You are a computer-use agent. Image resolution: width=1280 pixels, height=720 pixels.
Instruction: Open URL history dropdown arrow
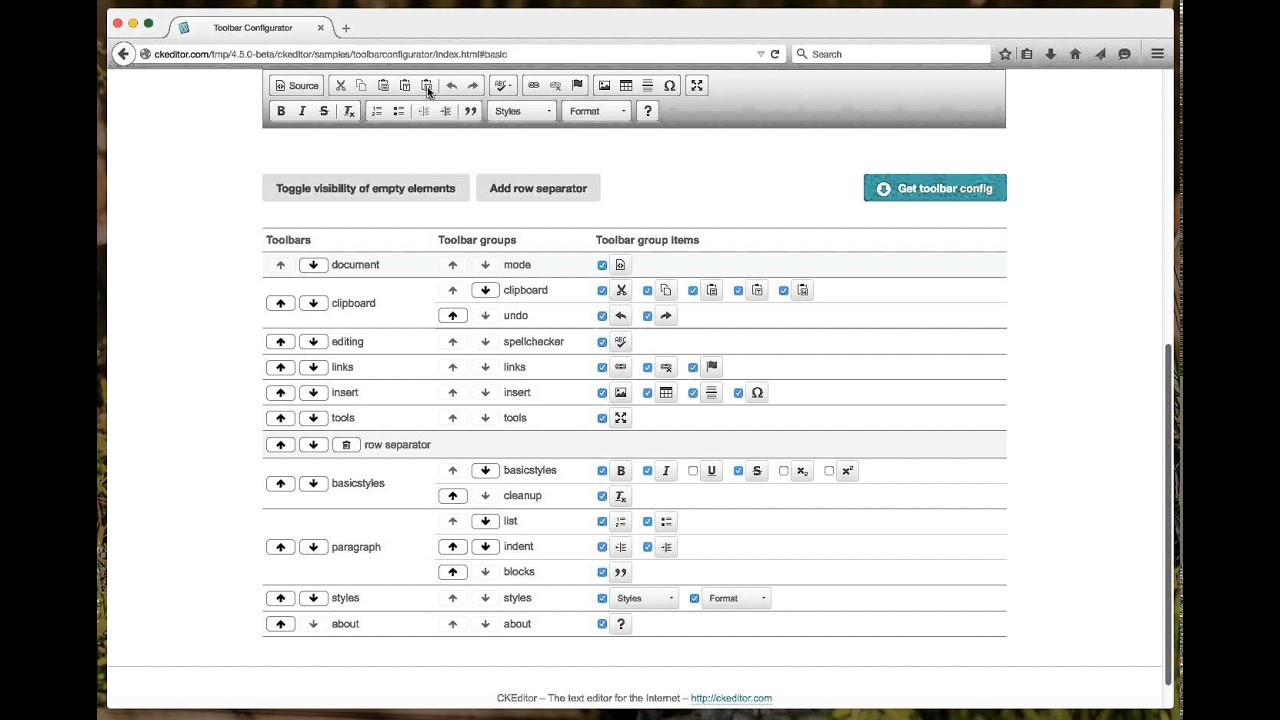[760, 54]
